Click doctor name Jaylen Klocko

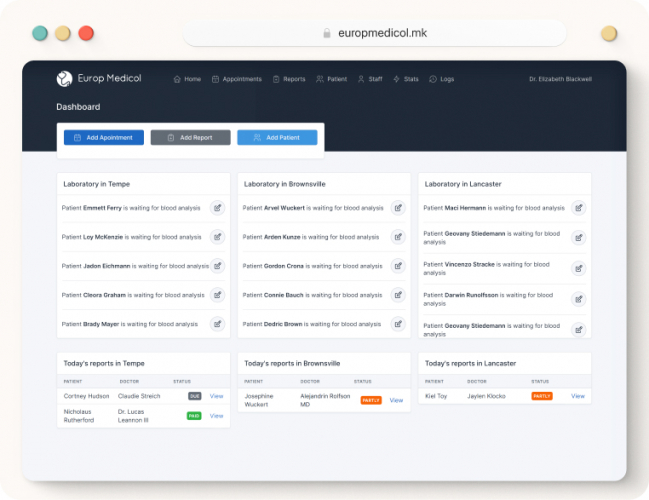(x=486, y=396)
